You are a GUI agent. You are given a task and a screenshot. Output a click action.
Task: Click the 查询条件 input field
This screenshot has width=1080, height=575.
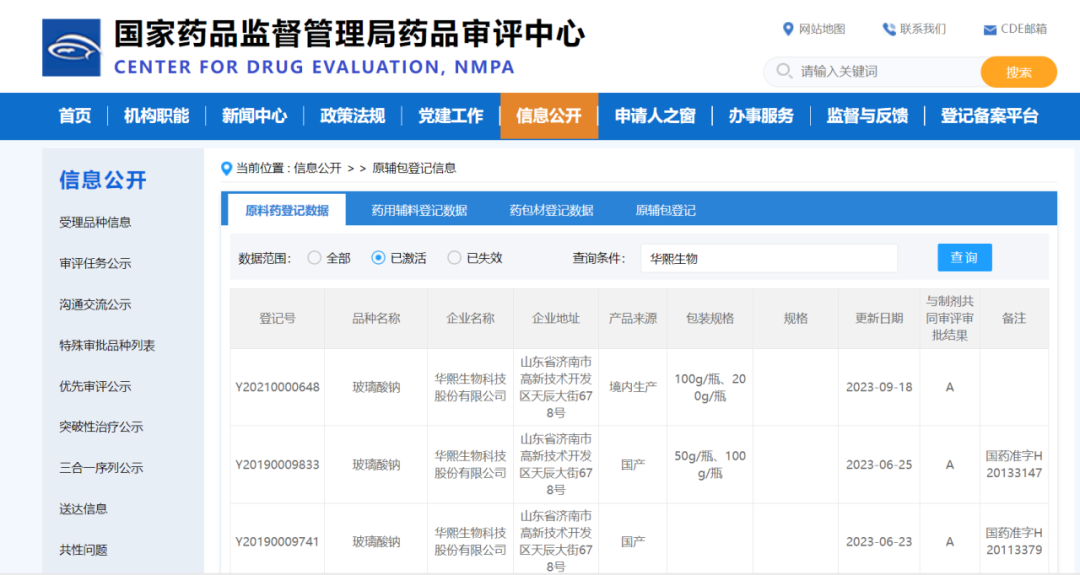pyautogui.click(x=768, y=258)
